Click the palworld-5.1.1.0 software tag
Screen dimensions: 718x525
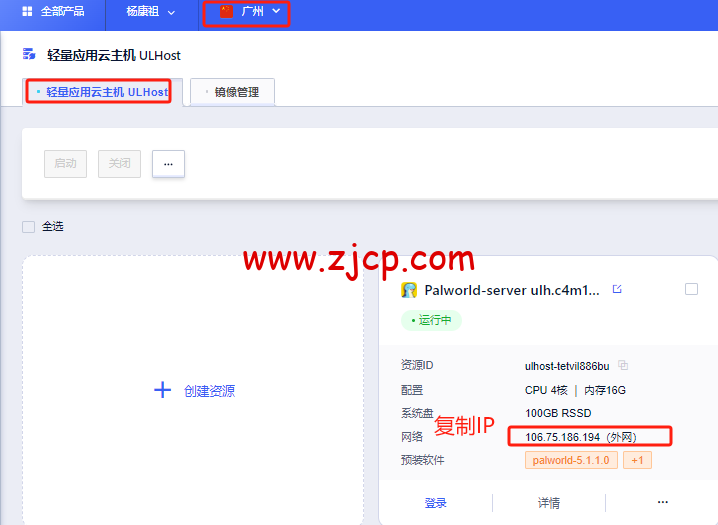click(571, 460)
